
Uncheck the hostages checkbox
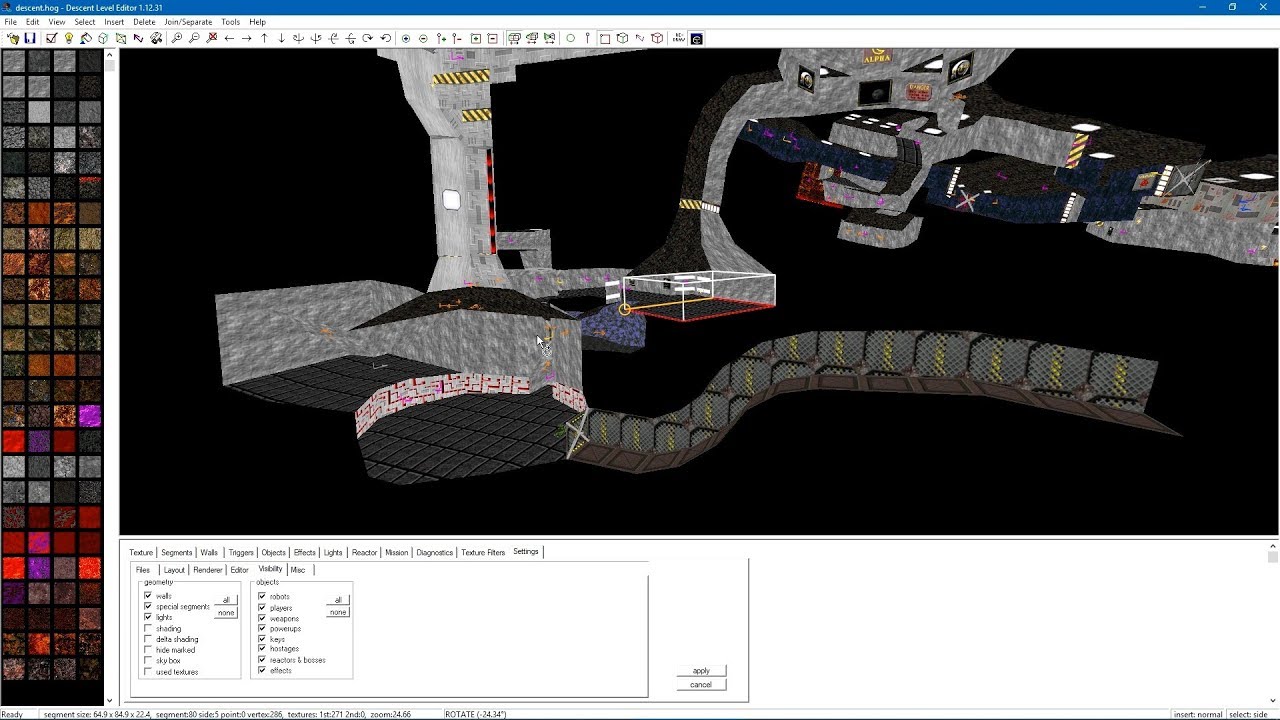(262, 649)
